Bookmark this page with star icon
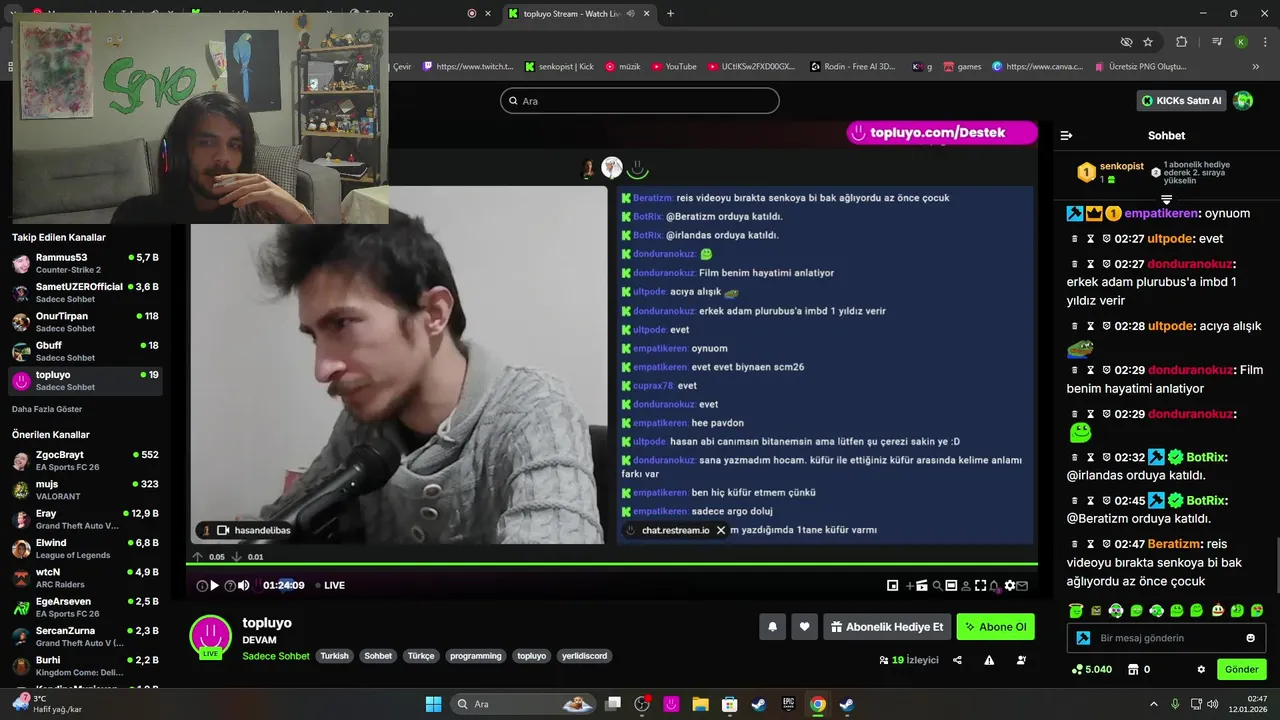Screen dimensions: 1280x720 (x=1148, y=42)
